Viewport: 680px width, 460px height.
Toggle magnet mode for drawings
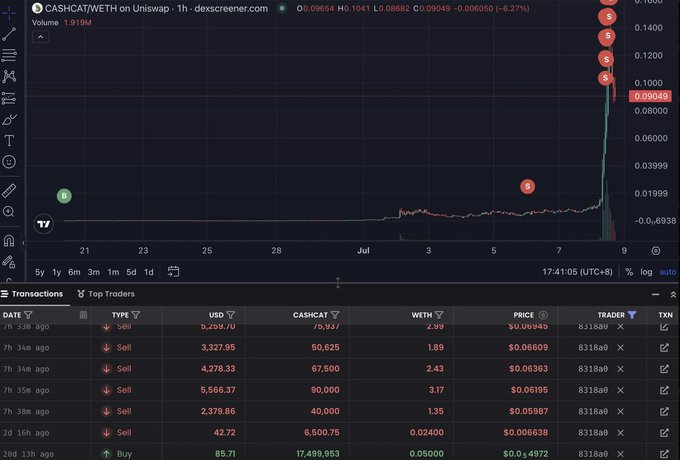coord(9,241)
